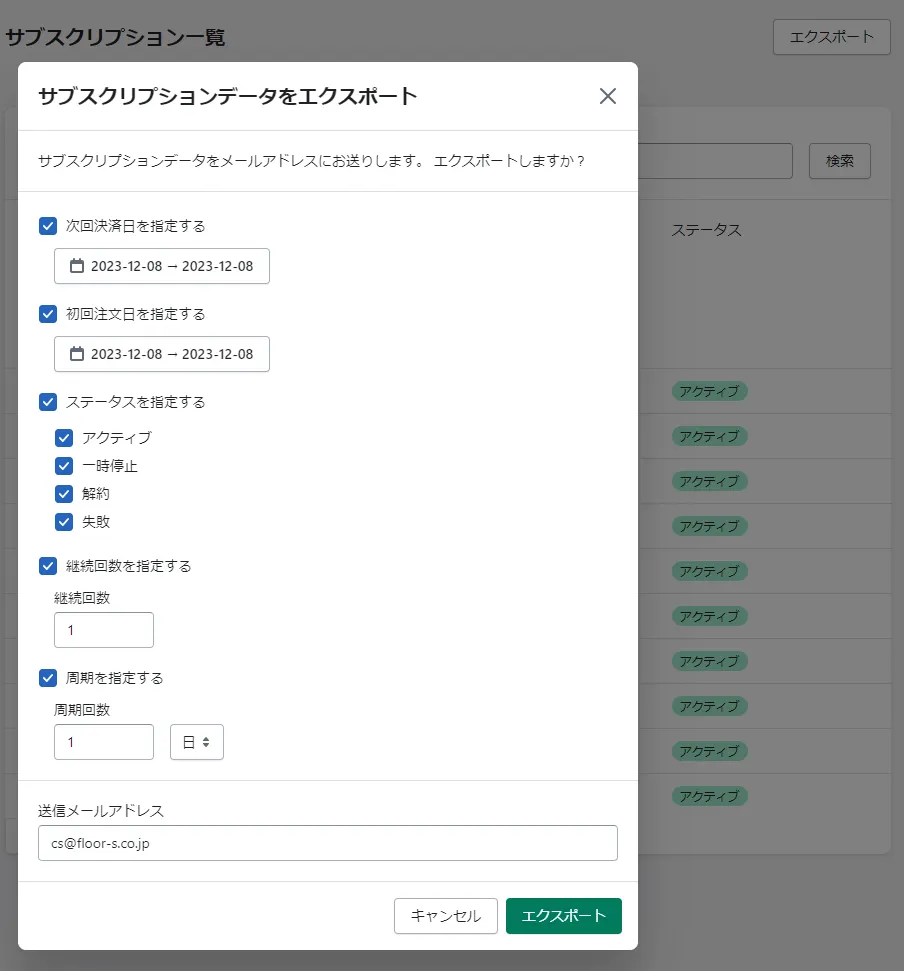Click the green エクスポート button

click(x=564, y=916)
